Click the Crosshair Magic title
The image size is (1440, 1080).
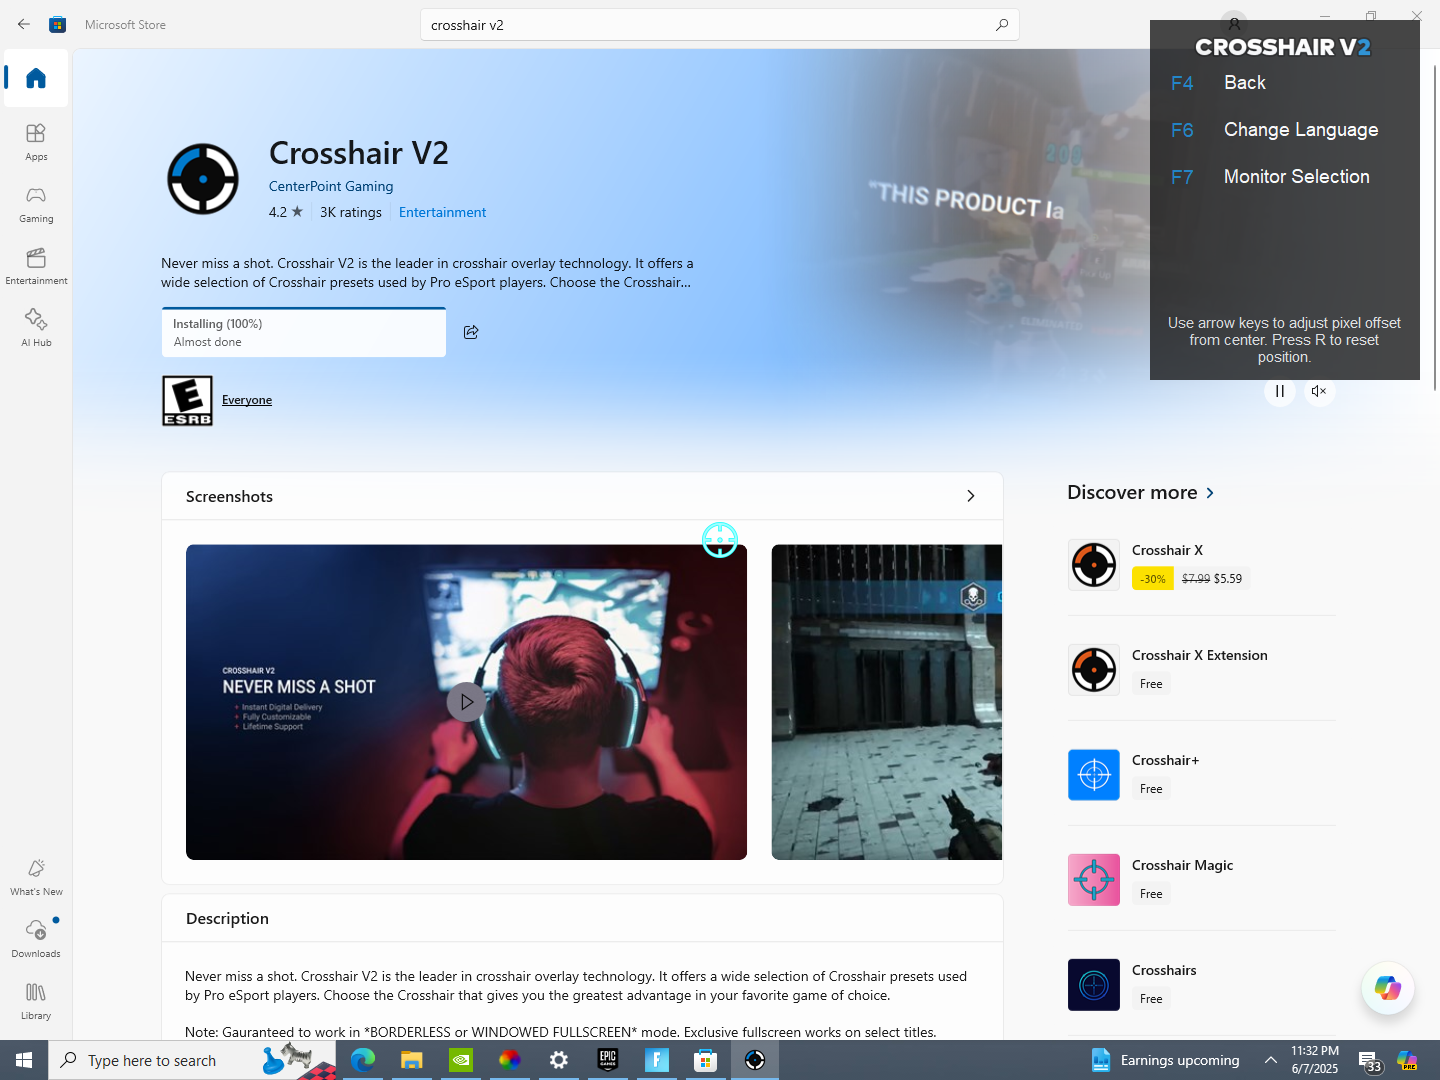click(1182, 865)
